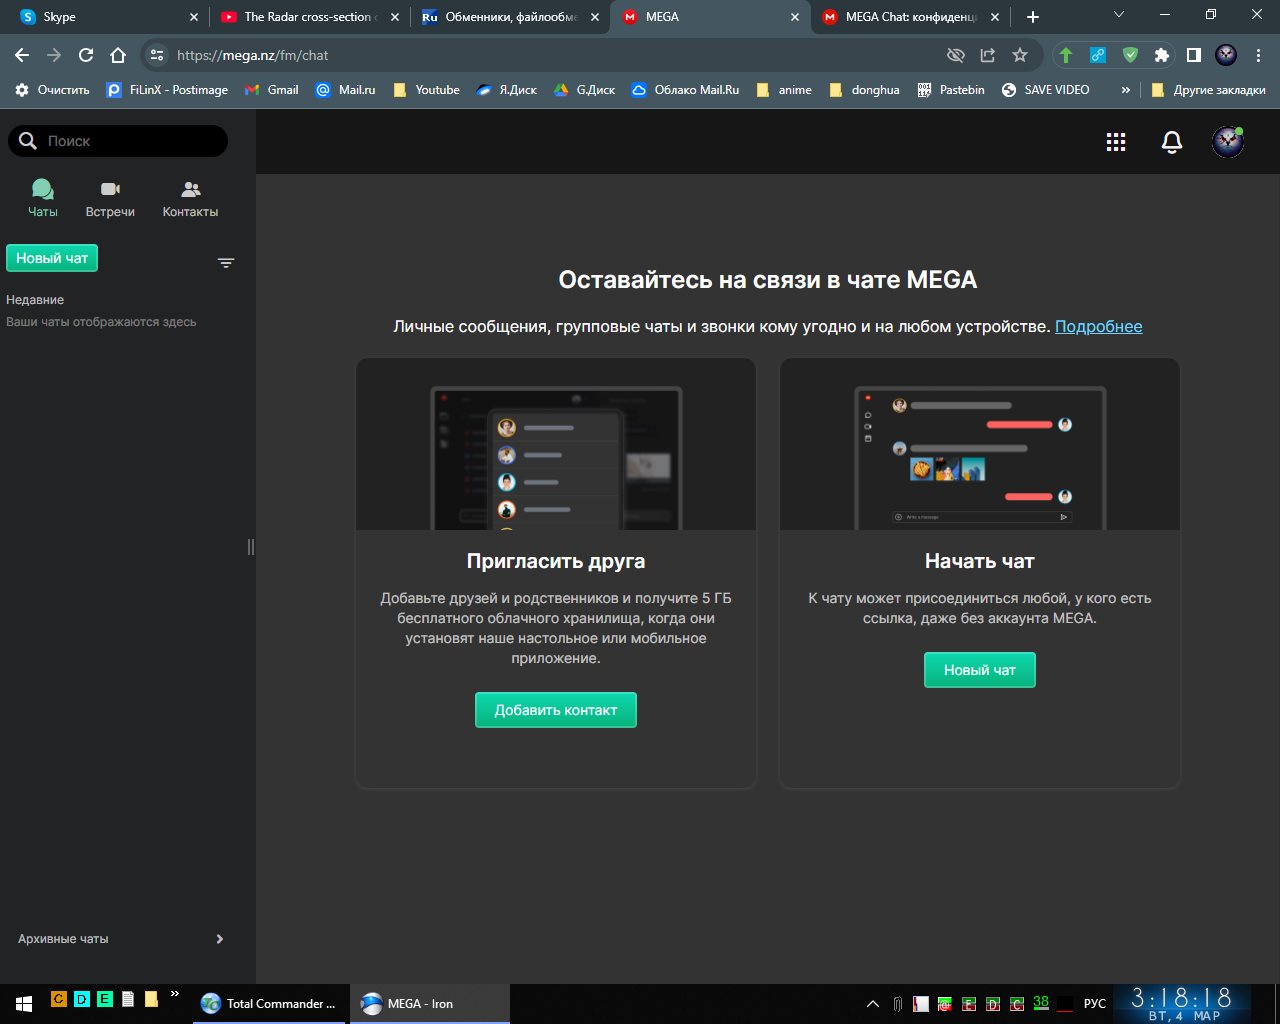
Task: Switch to the MEGA Chat tab
Action: coord(911,17)
